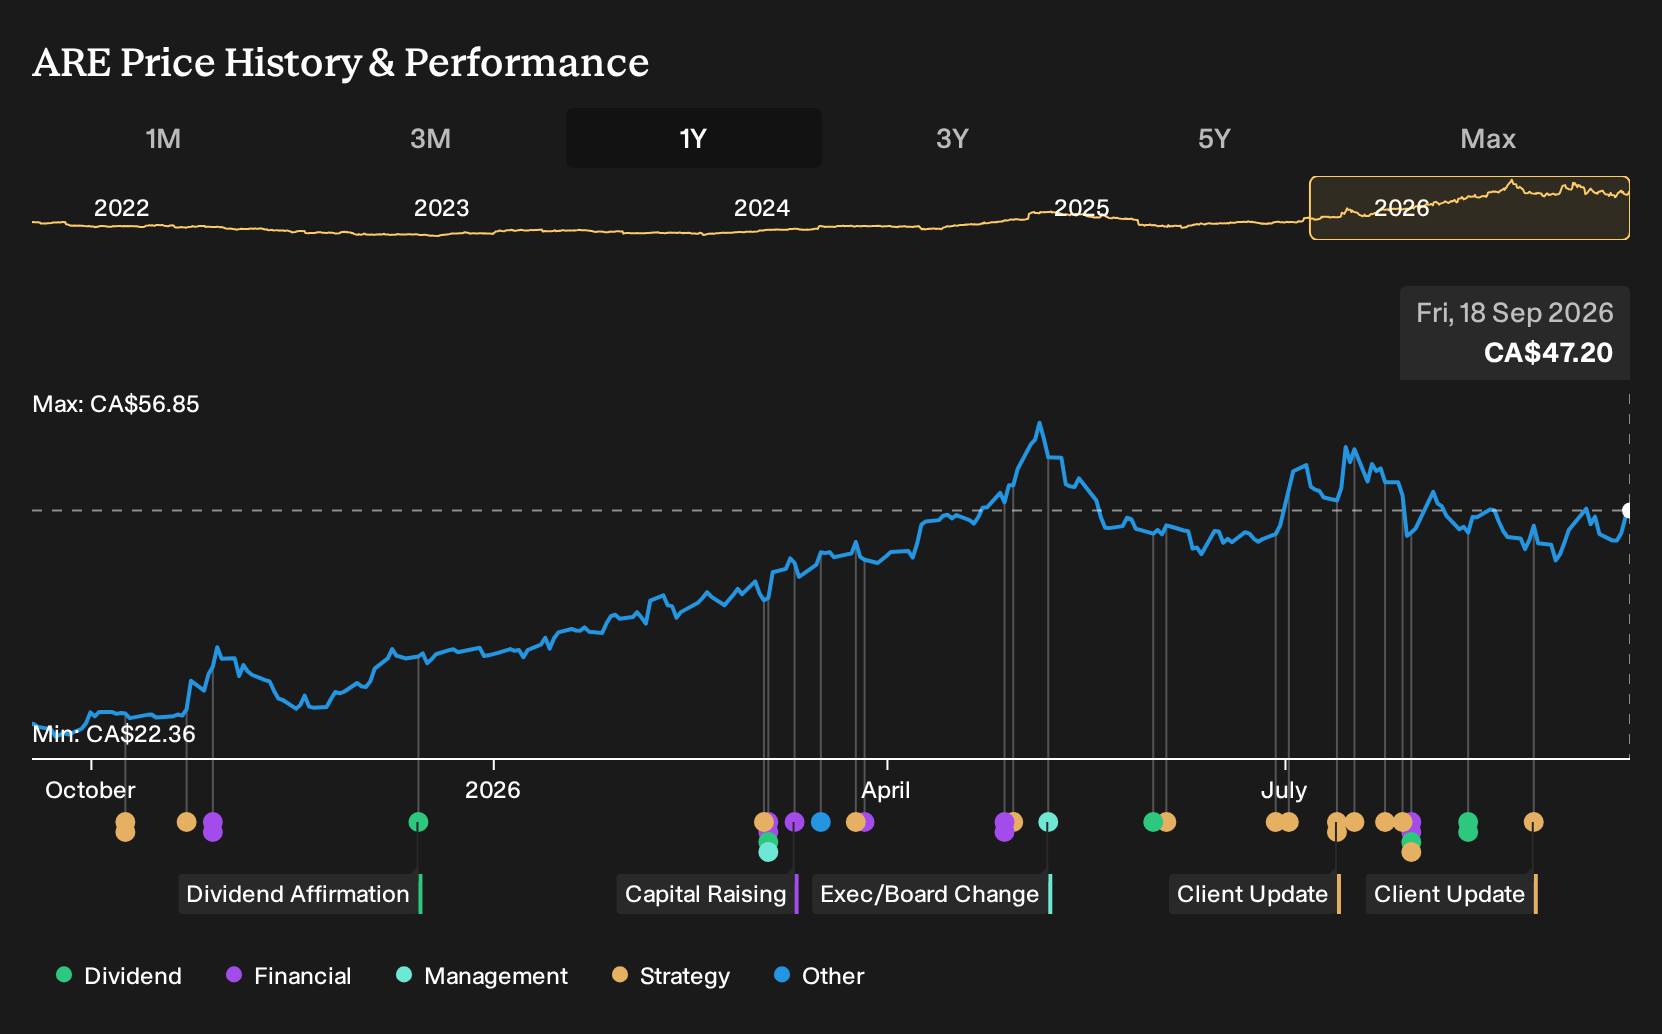Viewport: 1662px width, 1034px height.
Task: Click the Min: CA$22.36 label
Action: tap(114, 734)
